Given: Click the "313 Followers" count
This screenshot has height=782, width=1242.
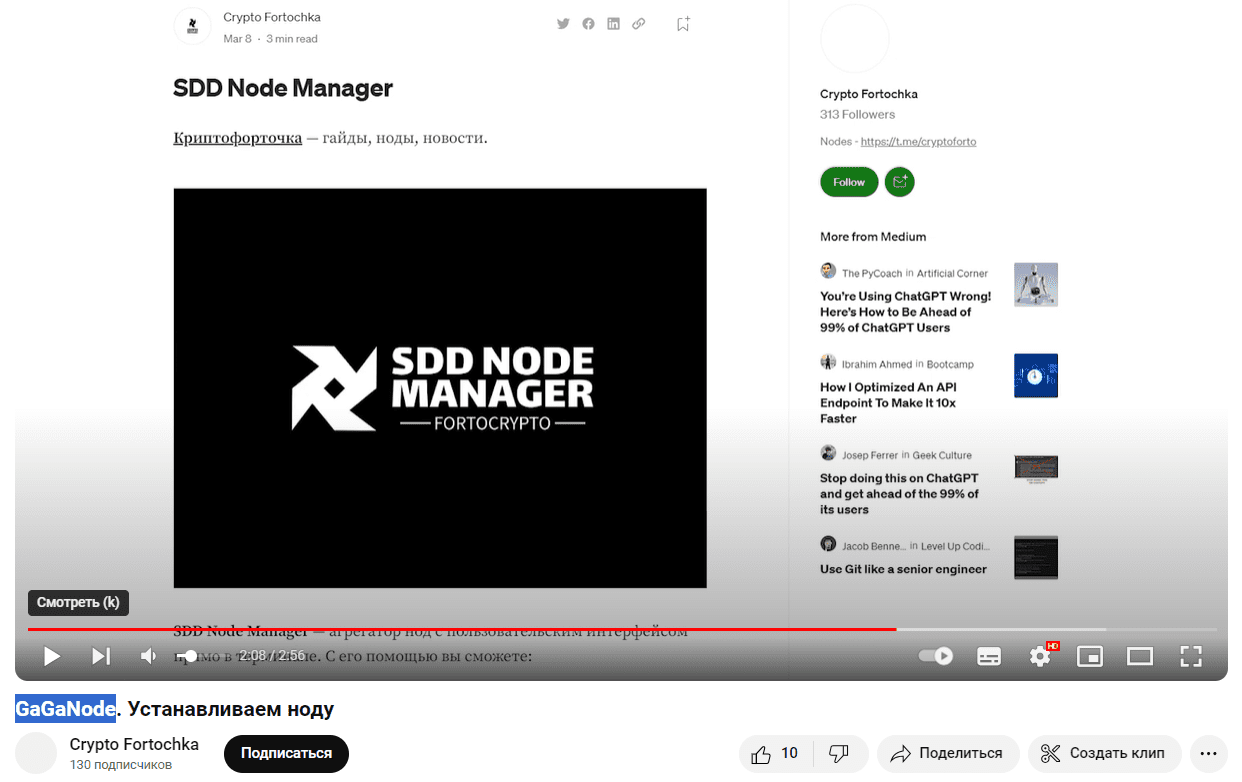Looking at the screenshot, I should 858,115.
